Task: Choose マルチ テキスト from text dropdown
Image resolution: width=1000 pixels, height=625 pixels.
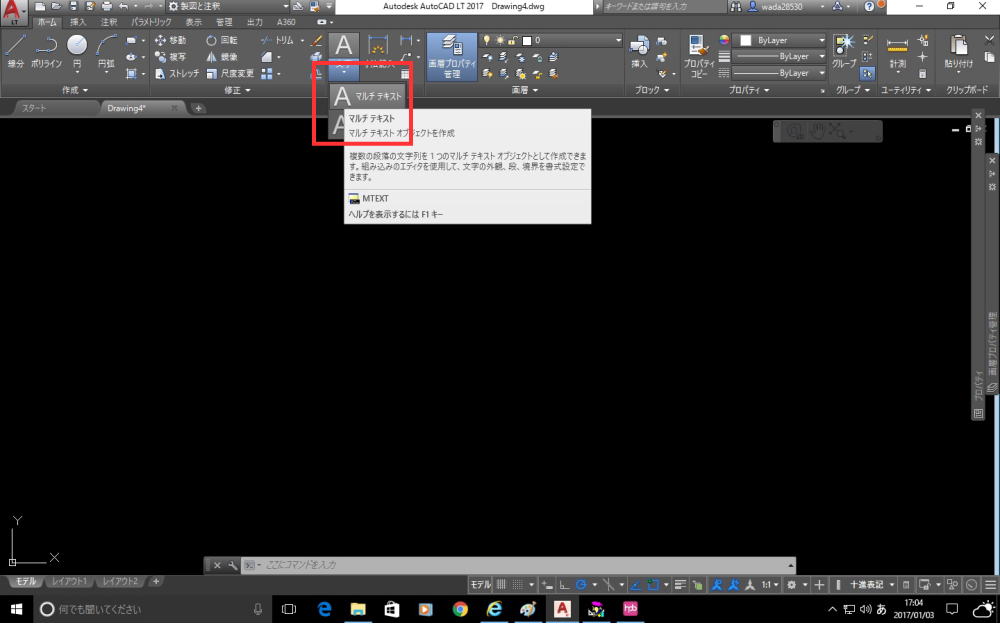Action: [368, 96]
